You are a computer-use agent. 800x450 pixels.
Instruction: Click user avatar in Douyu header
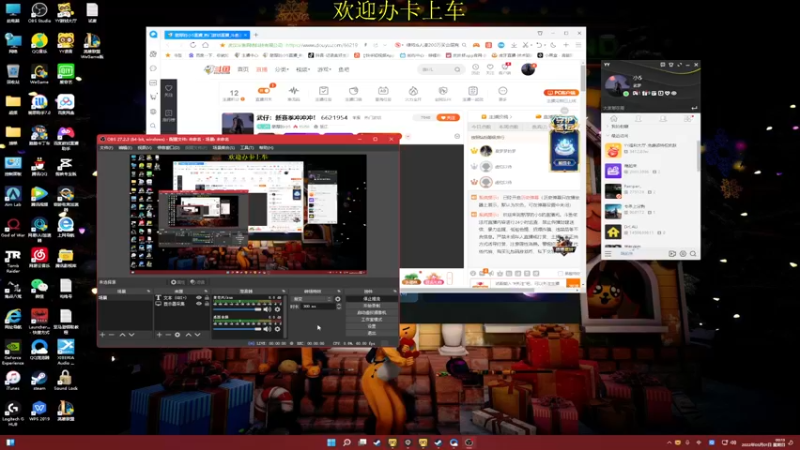(x=528, y=69)
